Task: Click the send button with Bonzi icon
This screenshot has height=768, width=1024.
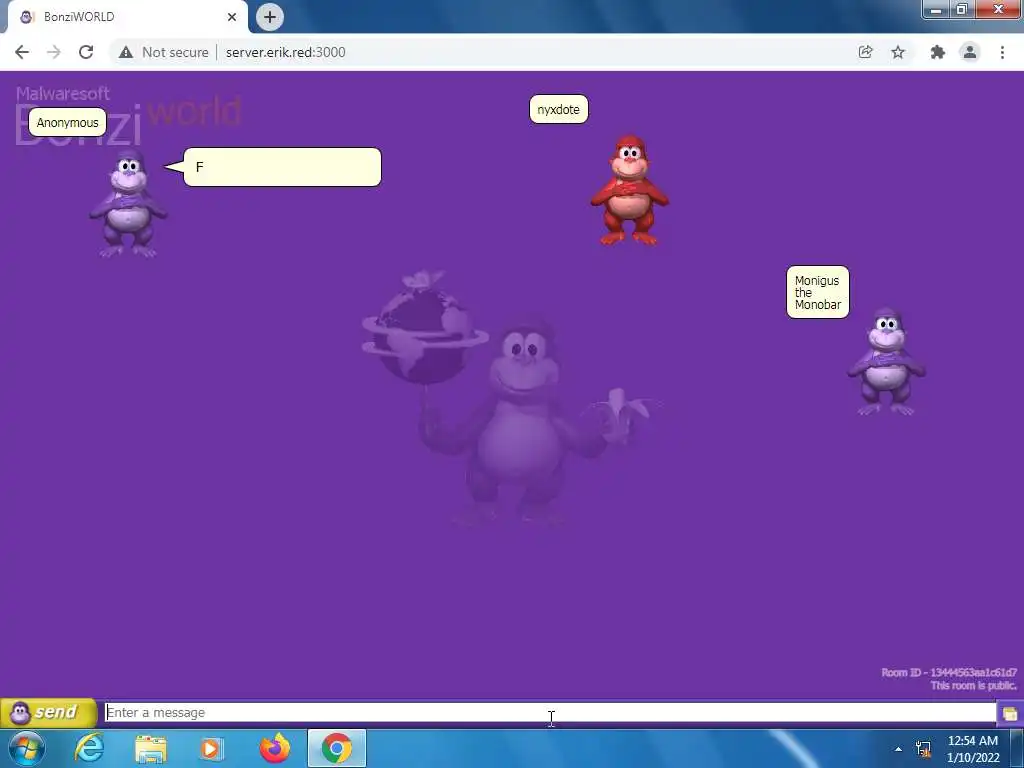Action: point(48,712)
